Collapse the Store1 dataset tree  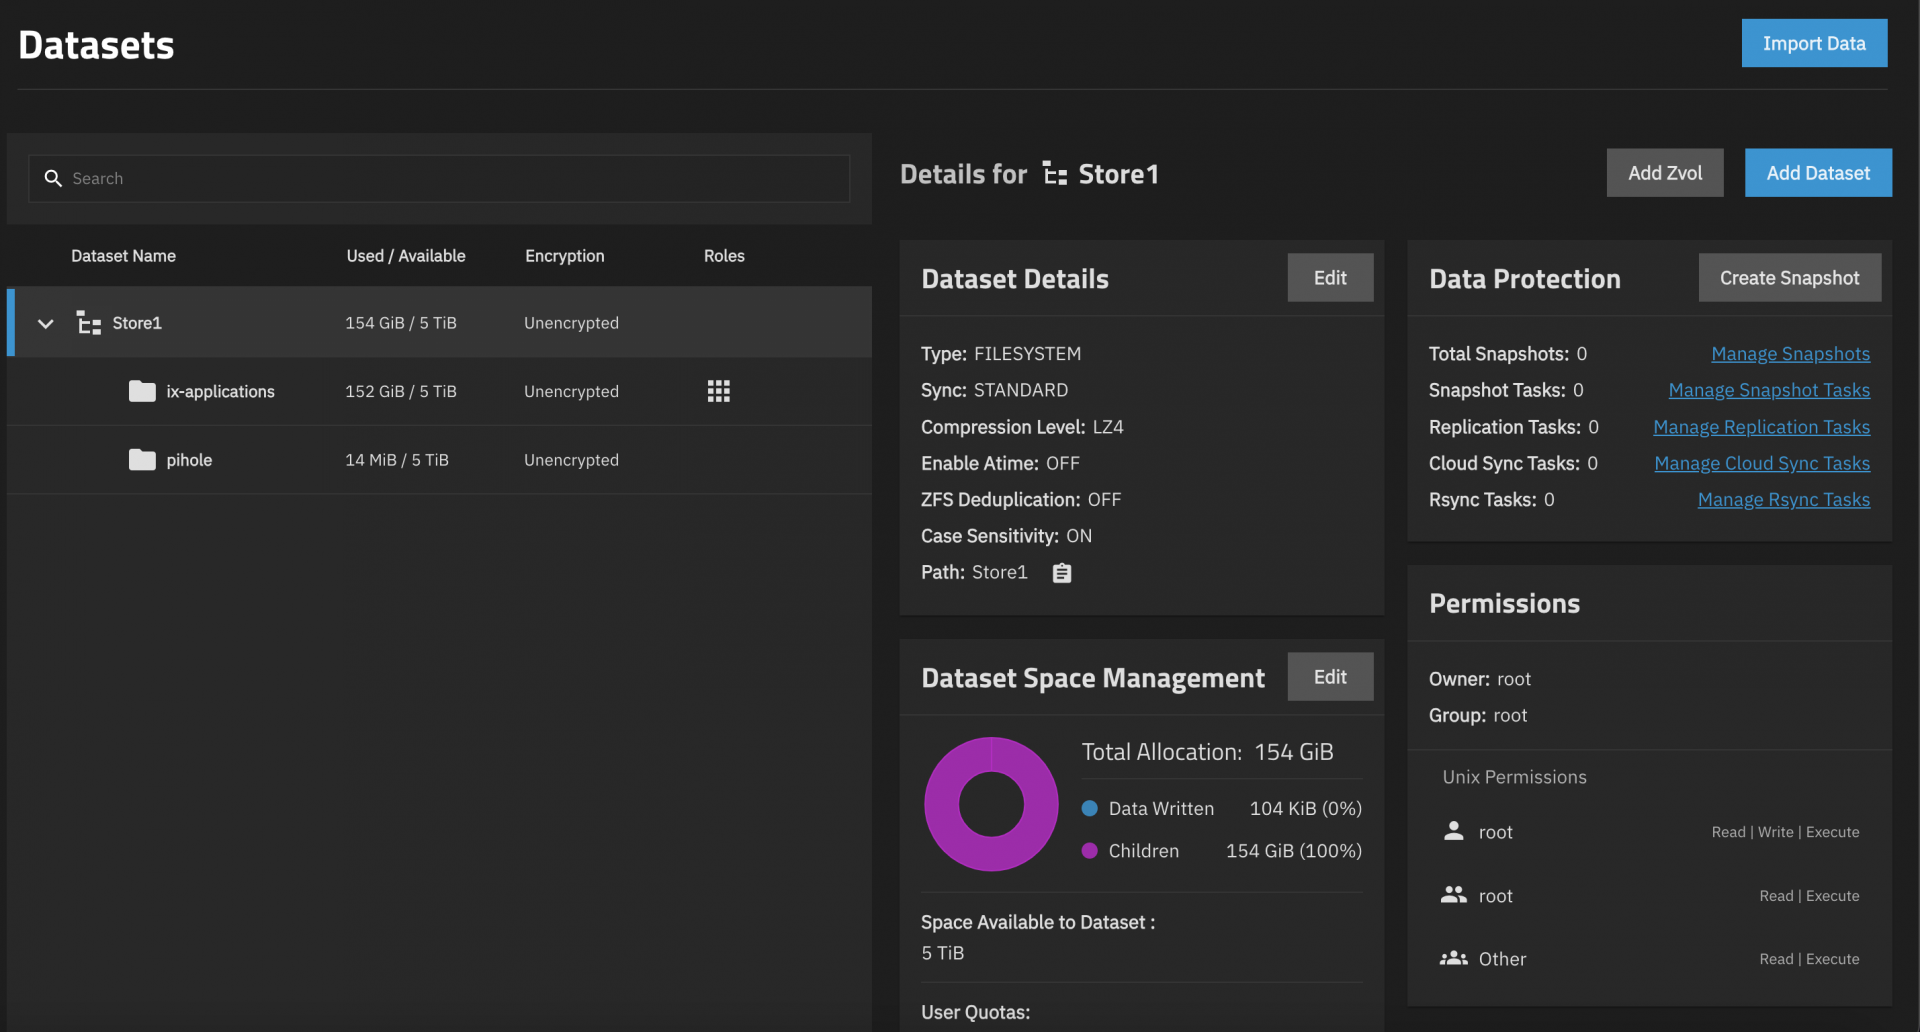45,323
